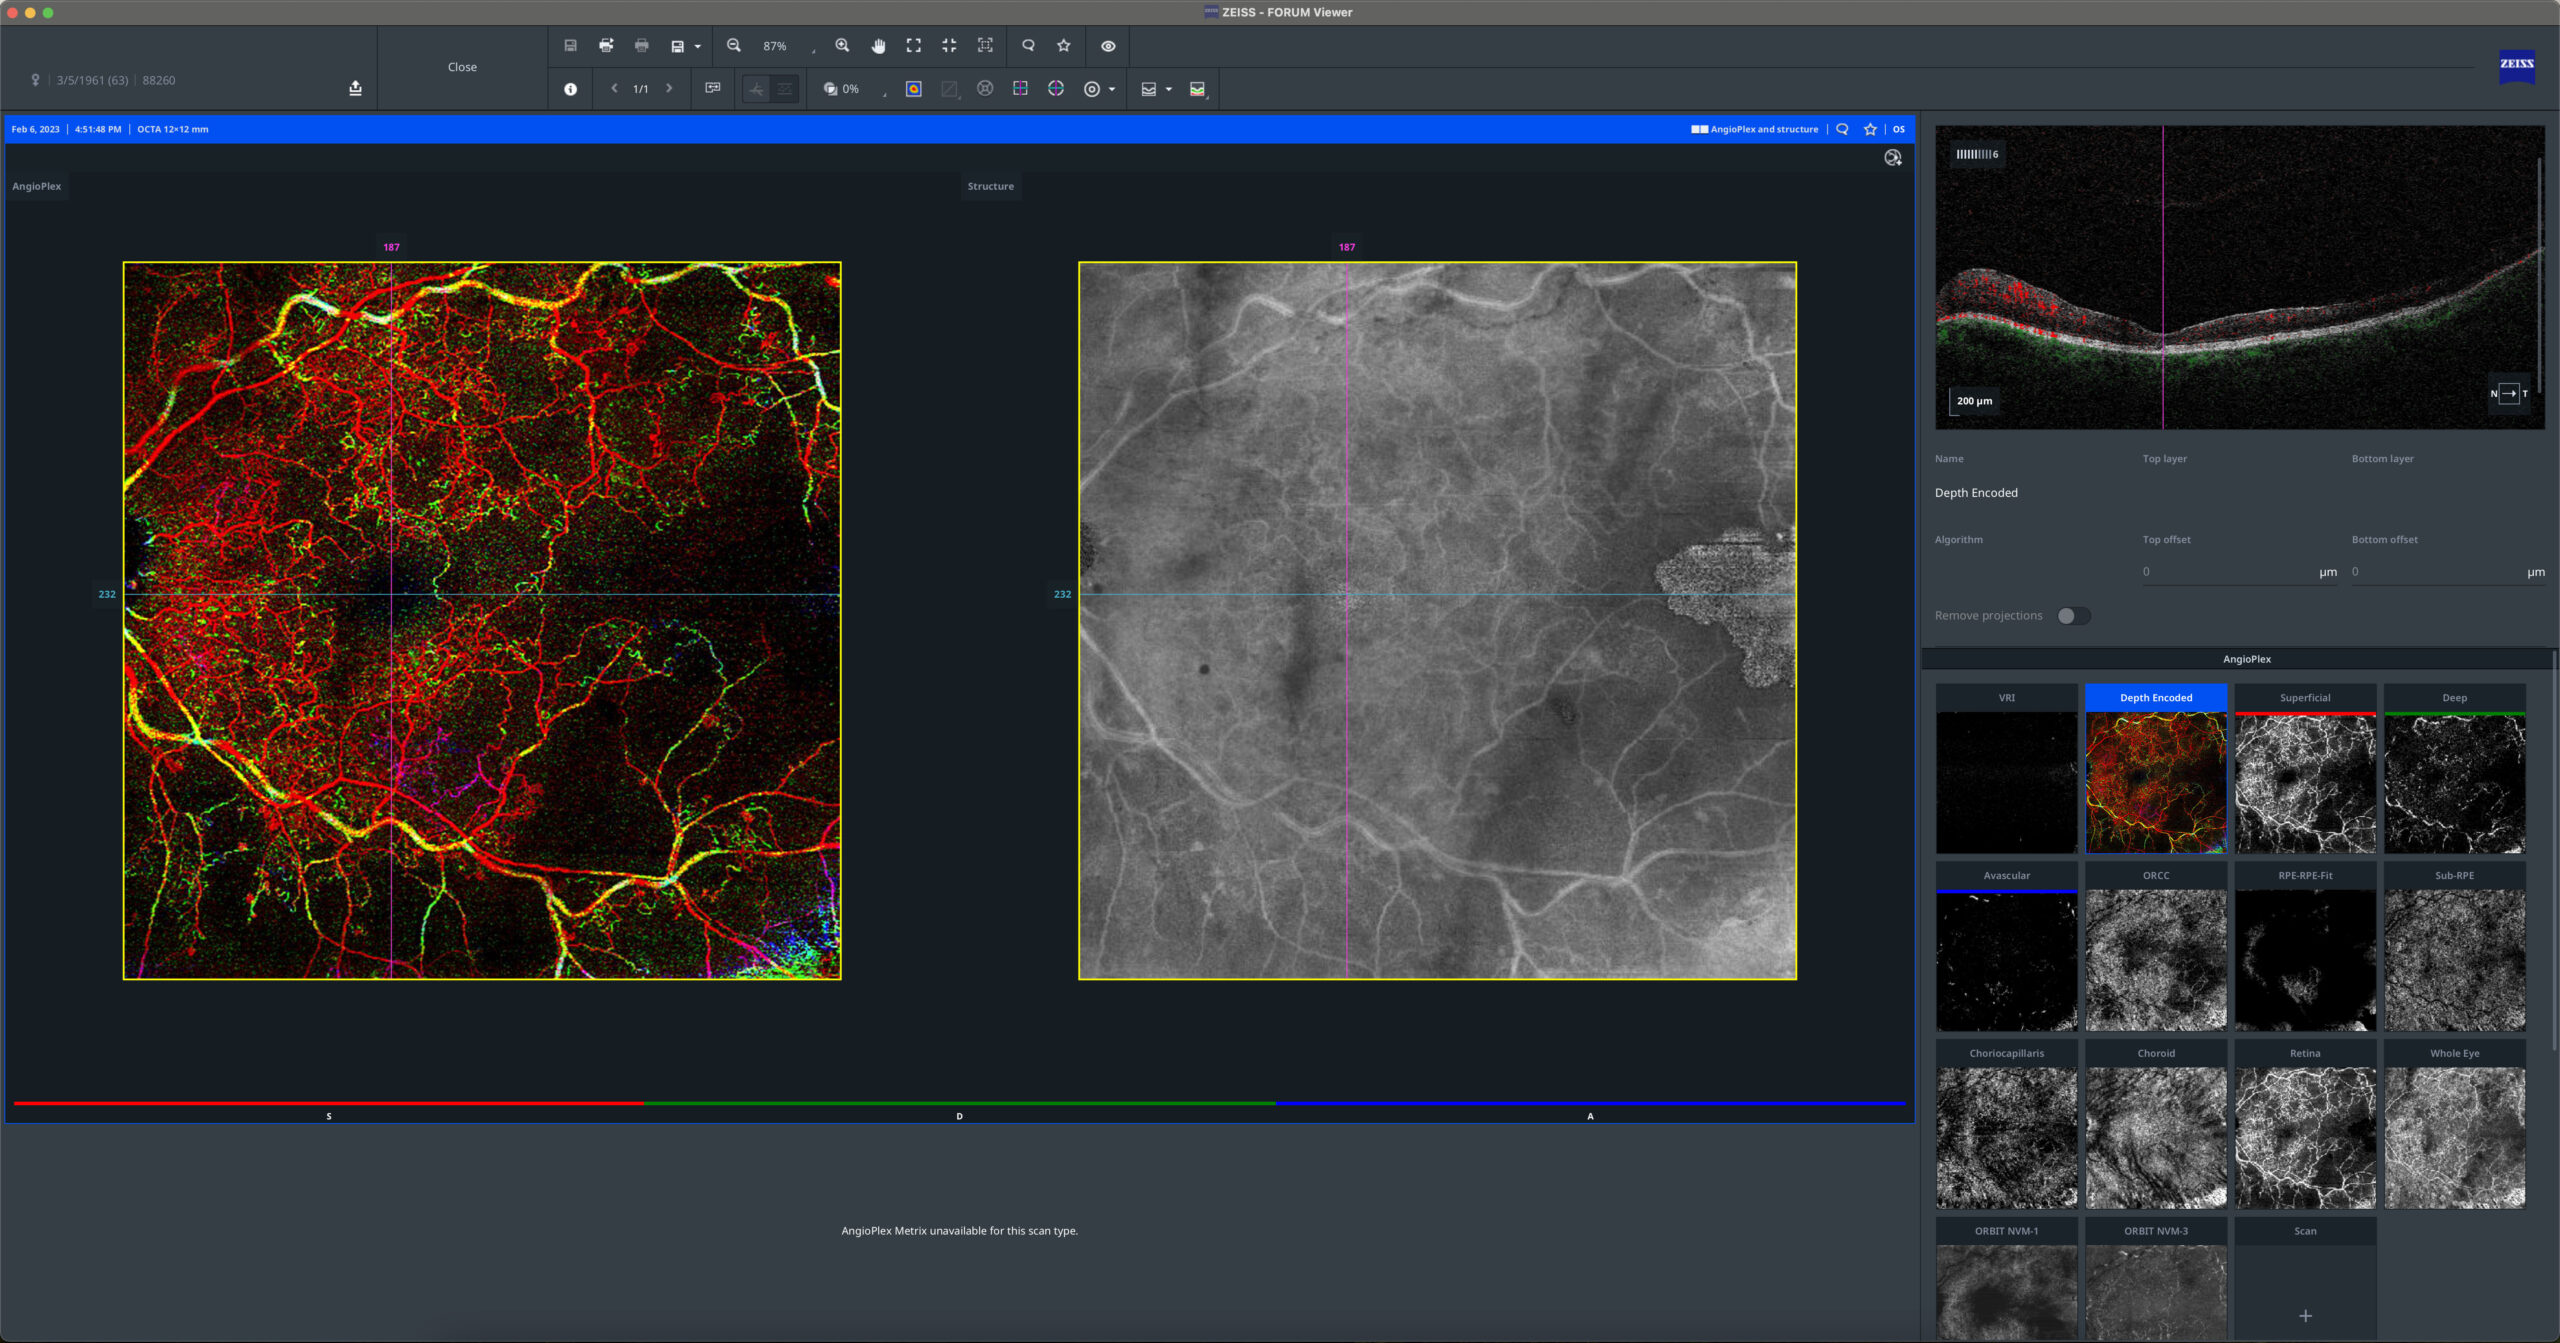Select the hand pan tool
The width and height of the screenshot is (2560, 1343).
[878, 46]
